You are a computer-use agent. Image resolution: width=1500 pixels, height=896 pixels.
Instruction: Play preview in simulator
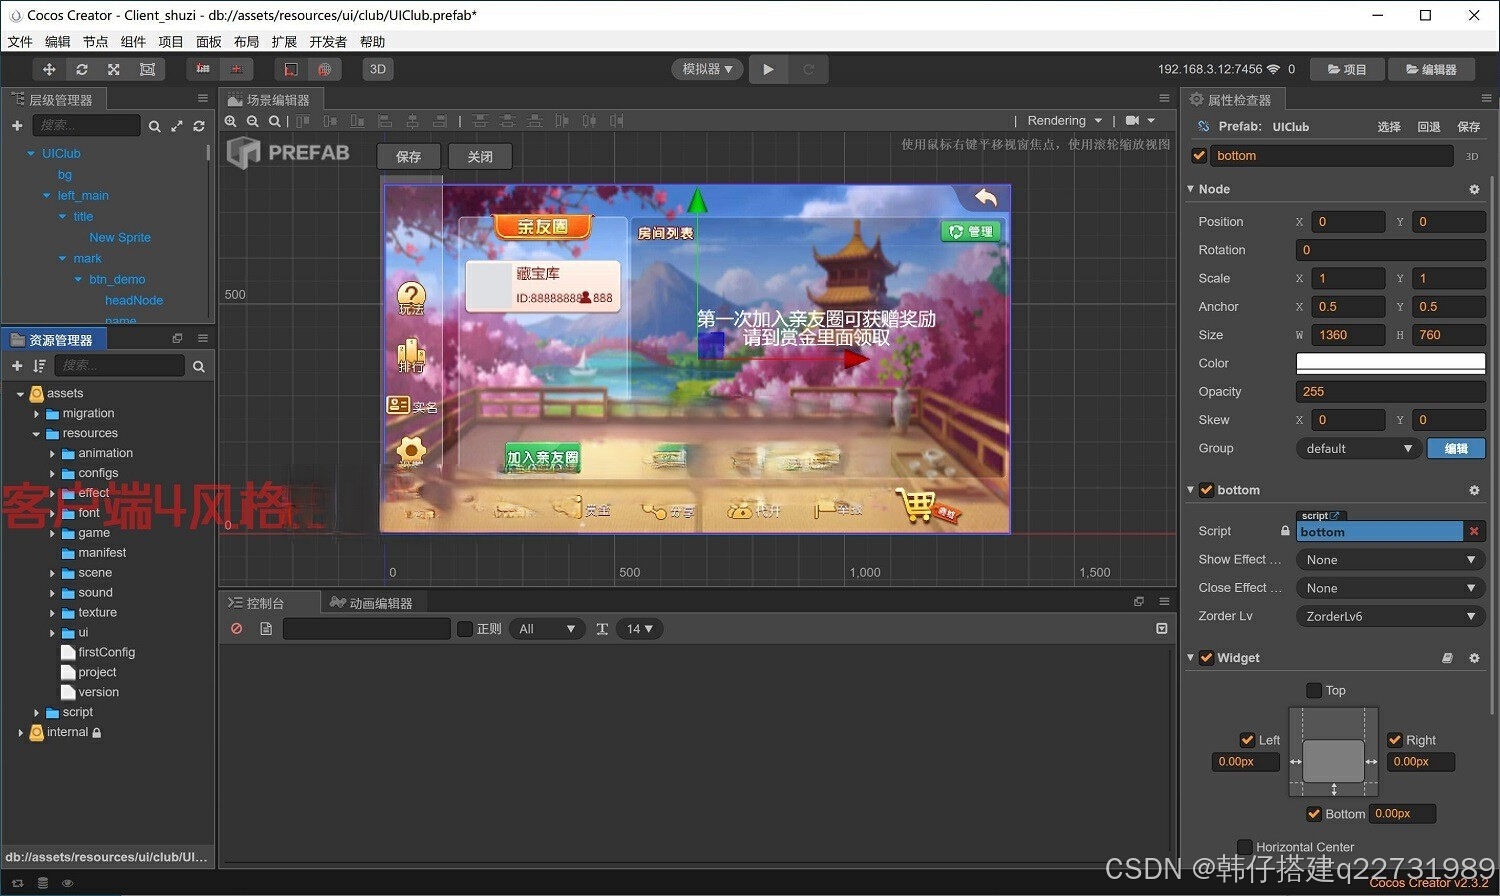point(768,69)
